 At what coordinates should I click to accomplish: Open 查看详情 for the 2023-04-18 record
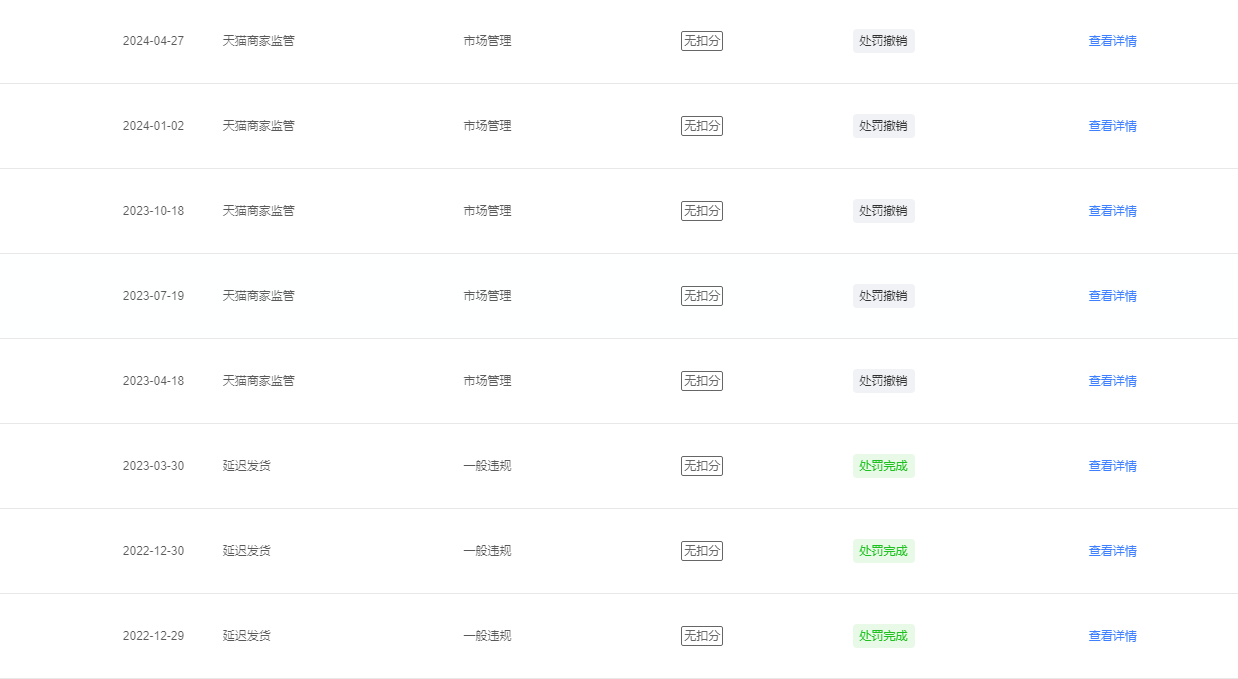pos(1112,381)
